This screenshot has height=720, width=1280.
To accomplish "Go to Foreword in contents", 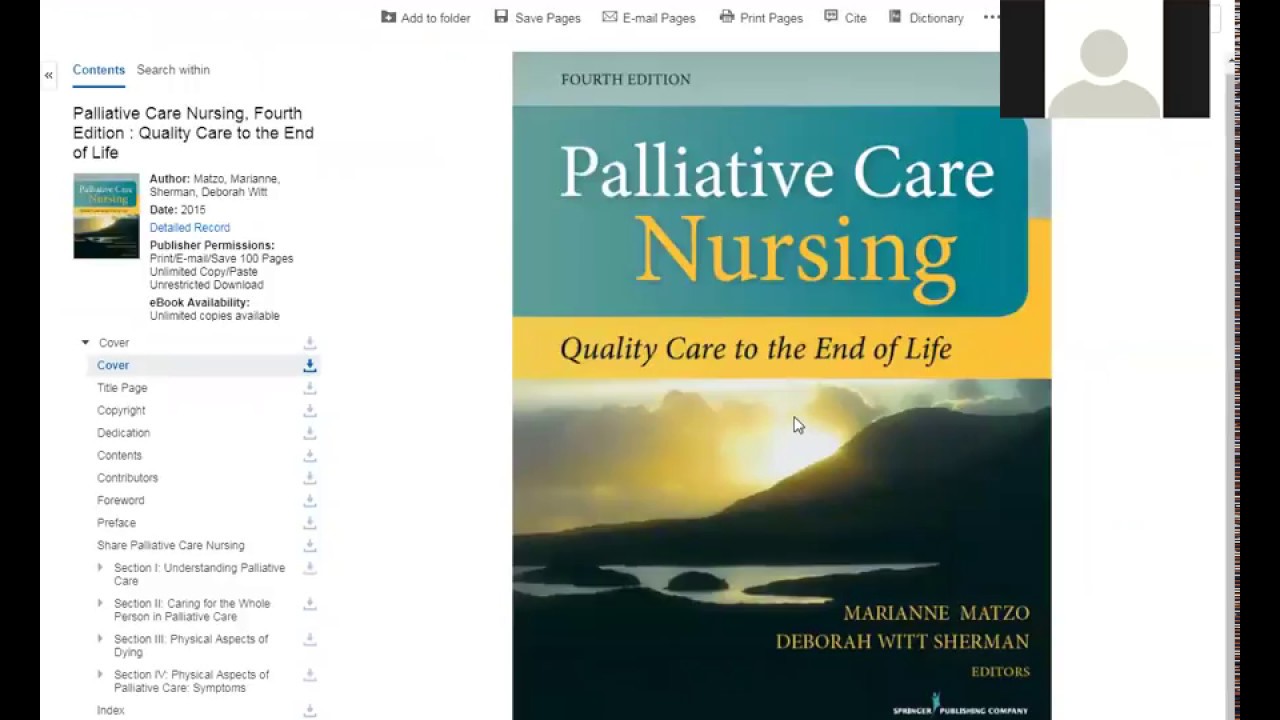I will pyautogui.click(x=121, y=501).
